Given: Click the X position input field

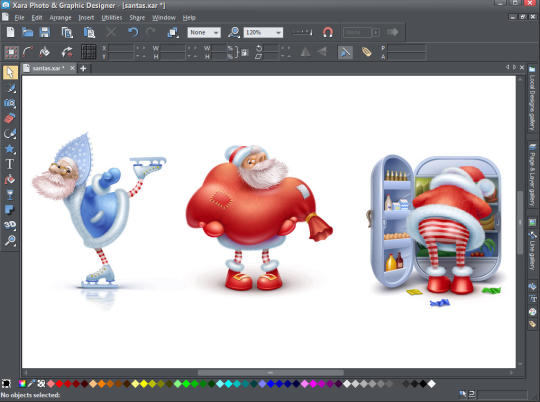Looking at the screenshot, I should click(122, 48).
